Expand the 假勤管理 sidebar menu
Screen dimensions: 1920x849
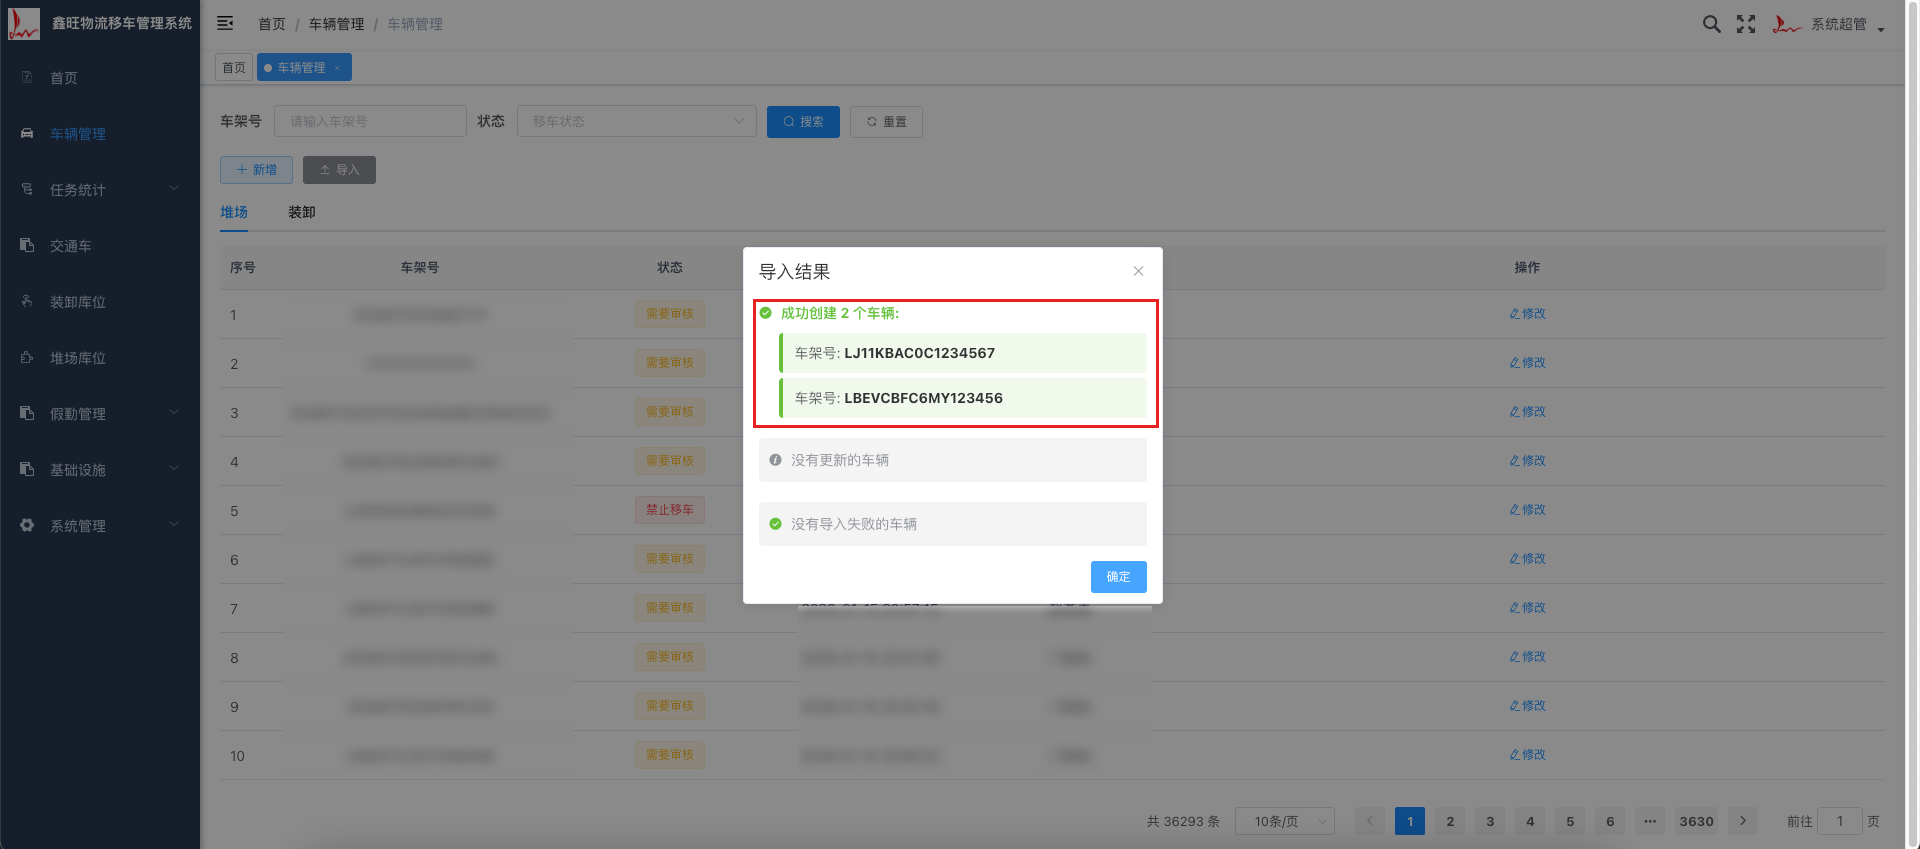100,414
